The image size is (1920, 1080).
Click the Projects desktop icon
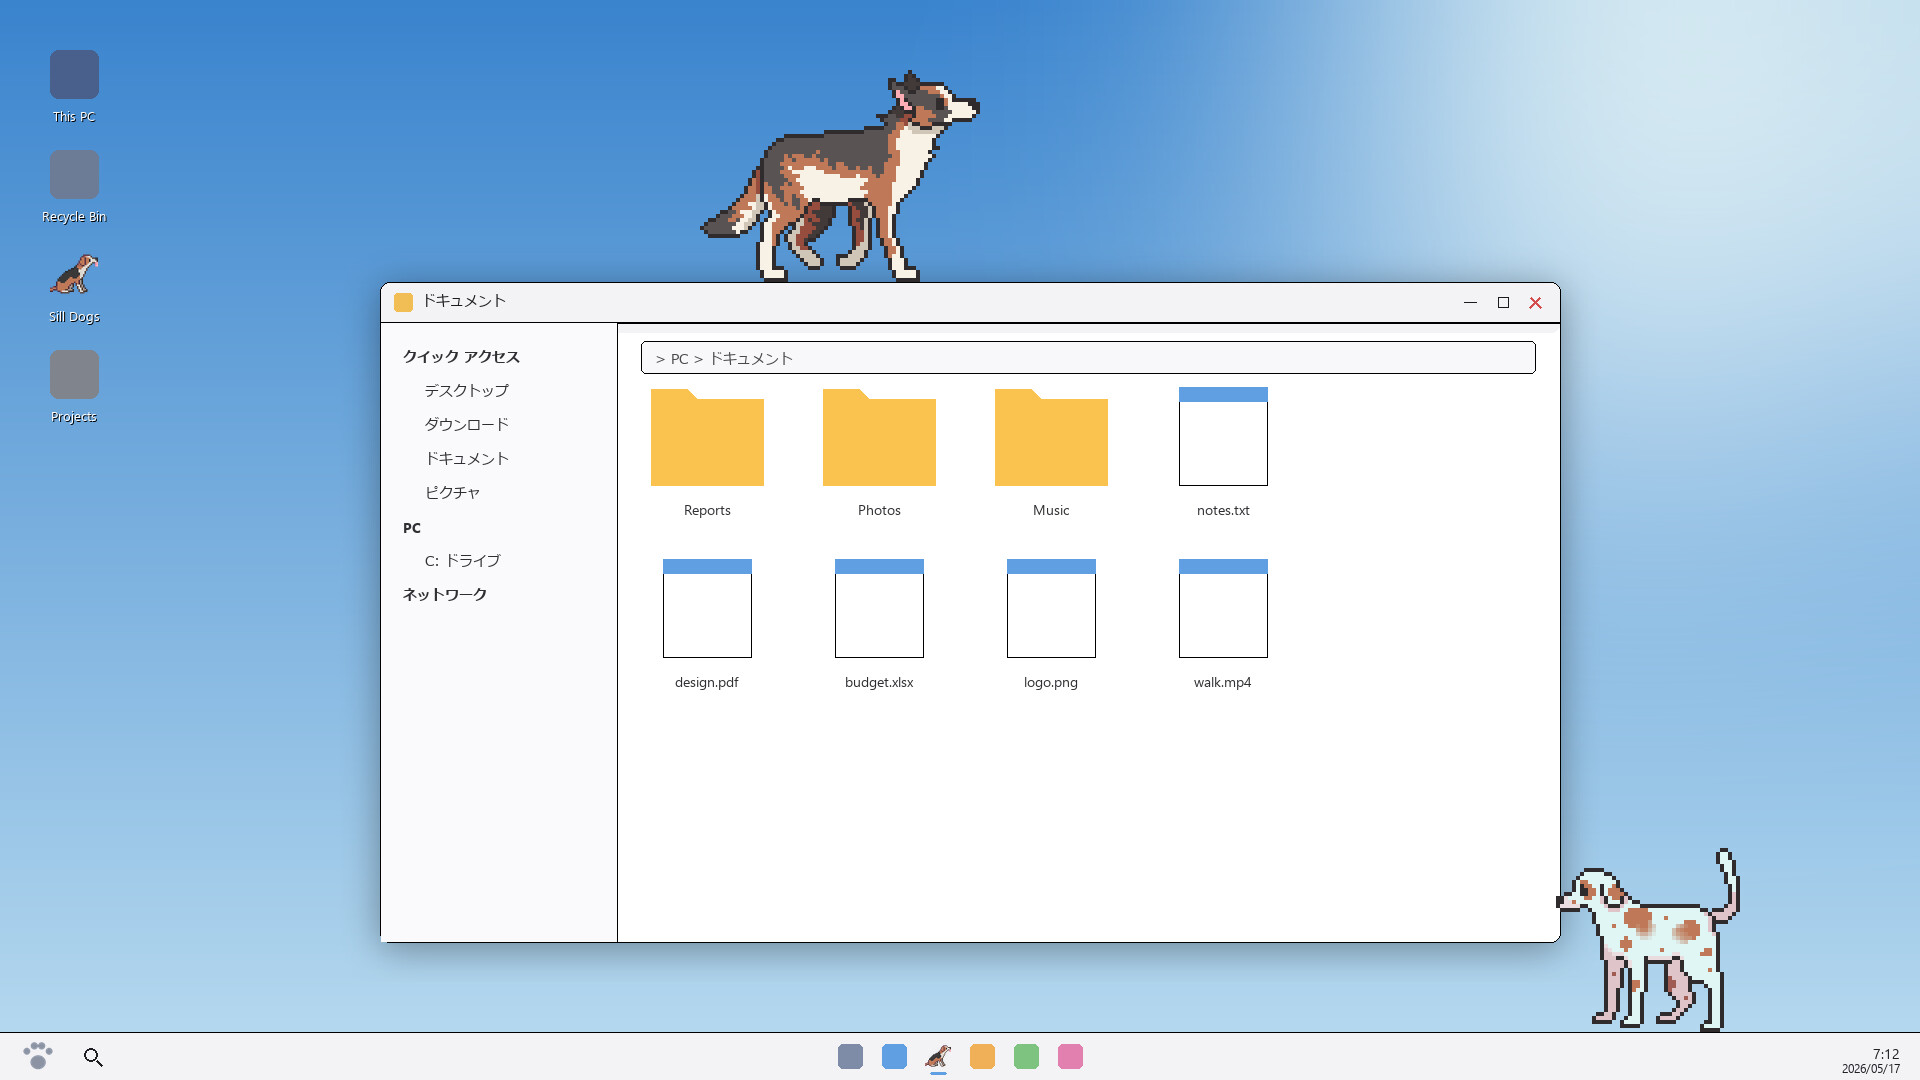pyautogui.click(x=74, y=375)
